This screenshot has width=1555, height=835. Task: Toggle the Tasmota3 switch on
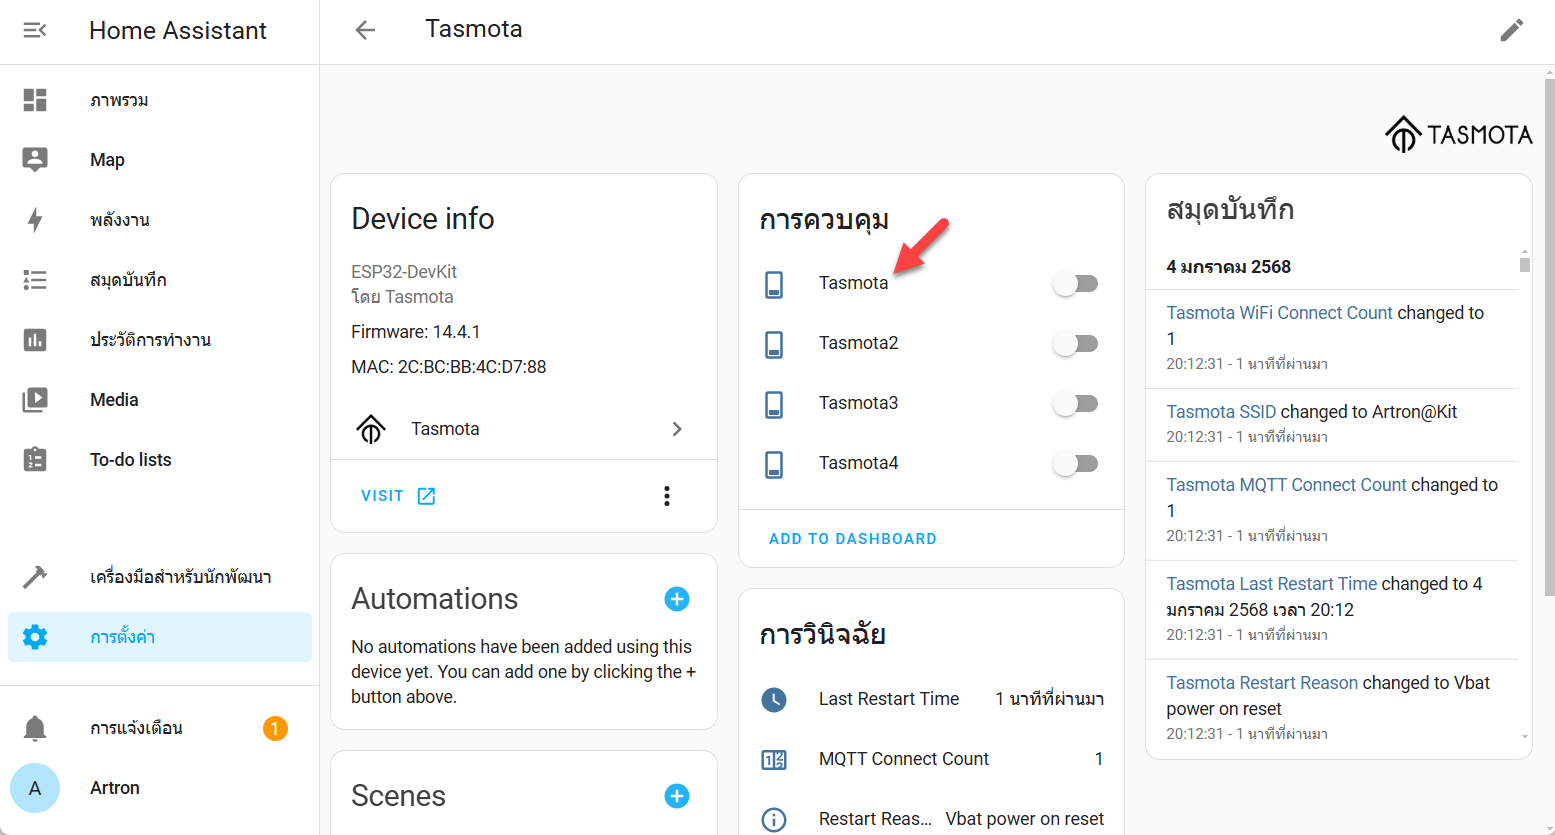(1076, 404)
